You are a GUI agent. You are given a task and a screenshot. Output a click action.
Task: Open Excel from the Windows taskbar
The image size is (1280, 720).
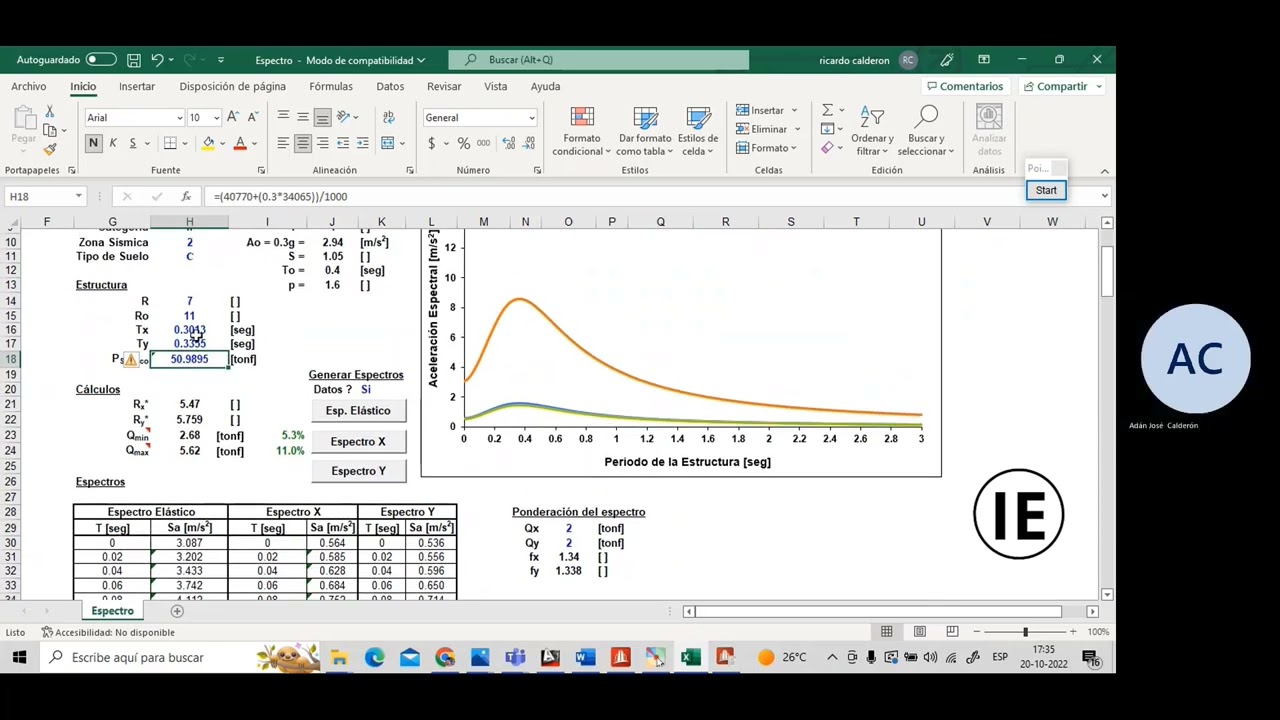pyautogui.click(x=690, y=657)
